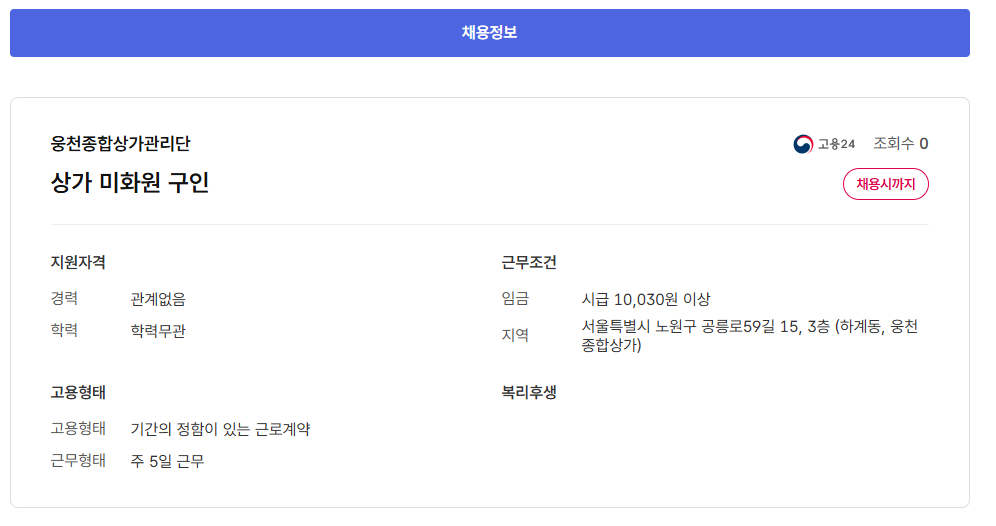This screenshot has width=996, height=526.
Task: Select the 근무조건 section heading
Action: coord(529,263)
